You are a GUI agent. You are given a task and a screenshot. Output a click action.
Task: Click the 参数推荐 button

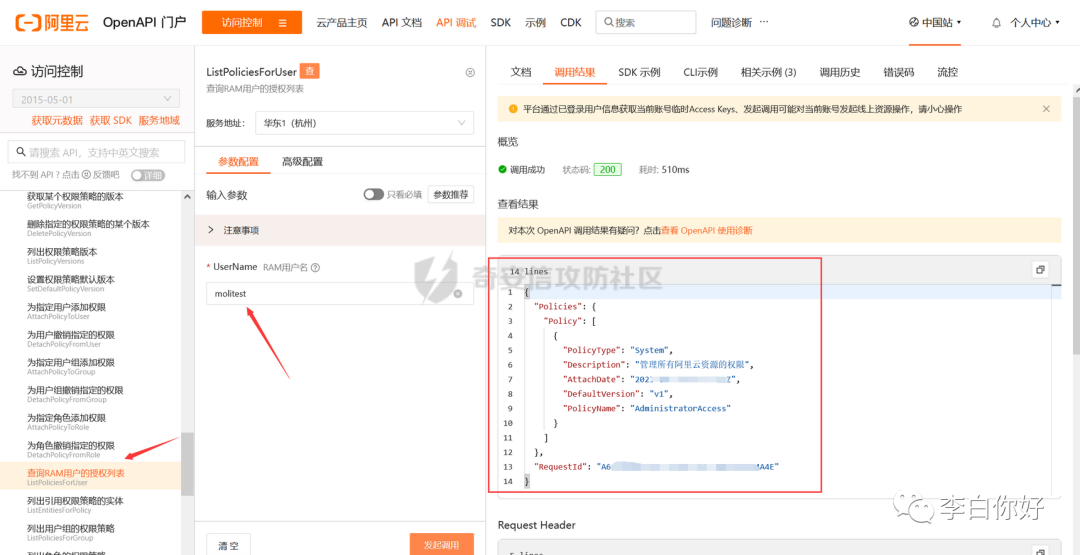tap(450, 195)
